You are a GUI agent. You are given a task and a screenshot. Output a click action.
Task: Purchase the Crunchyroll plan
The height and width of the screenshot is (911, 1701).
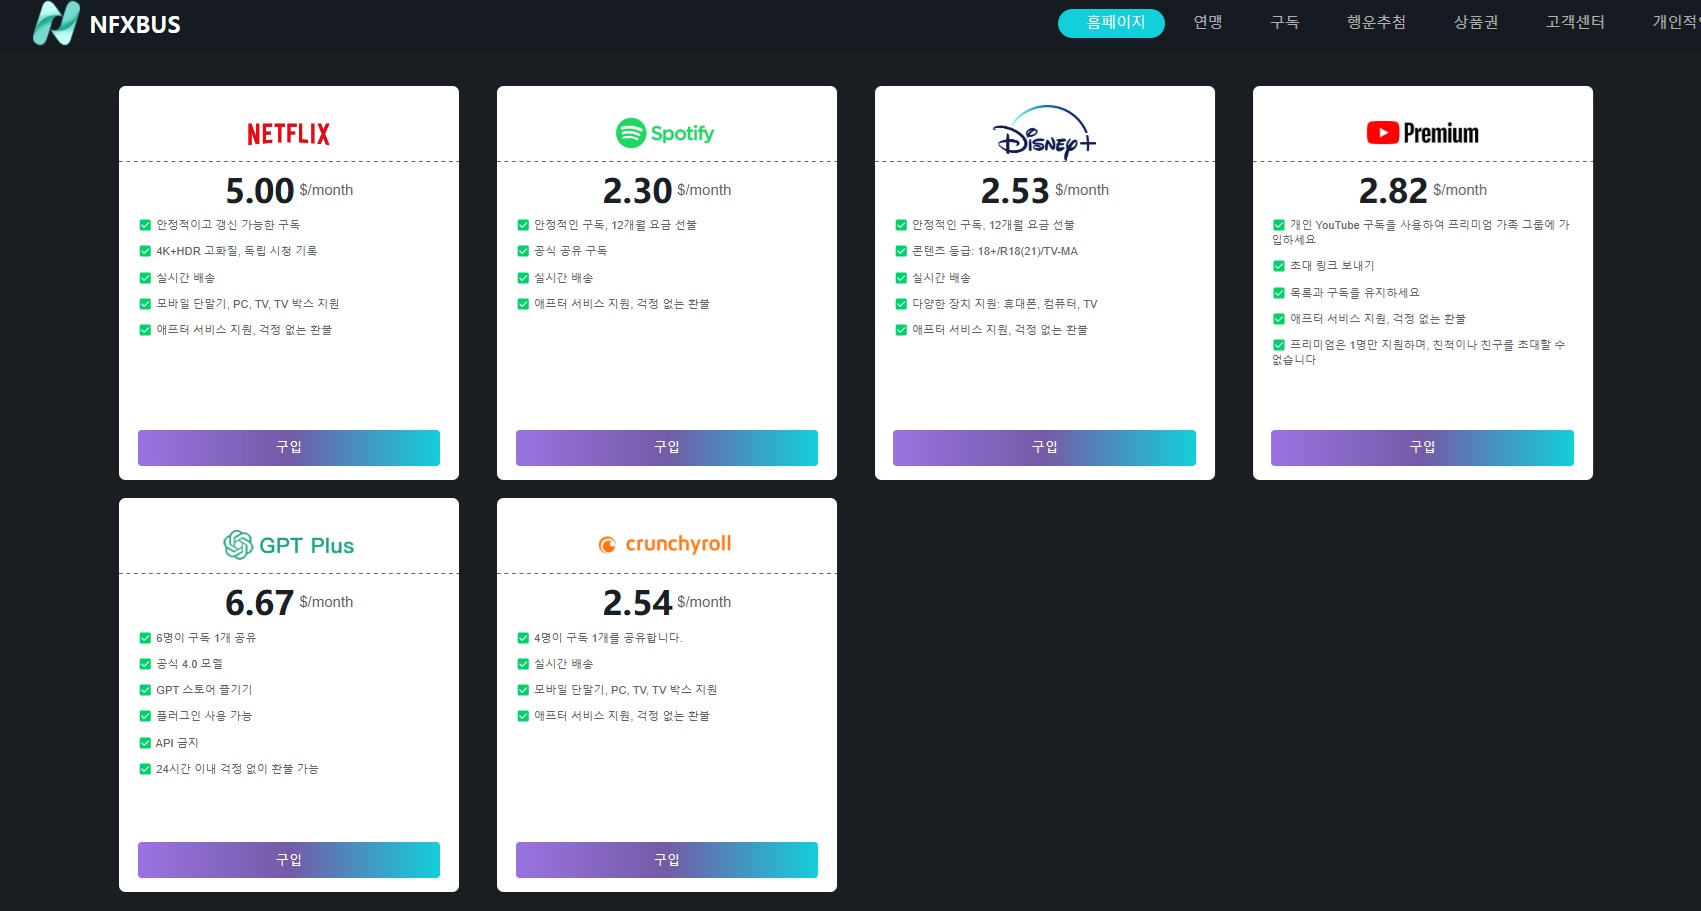(x=667, y=860)
